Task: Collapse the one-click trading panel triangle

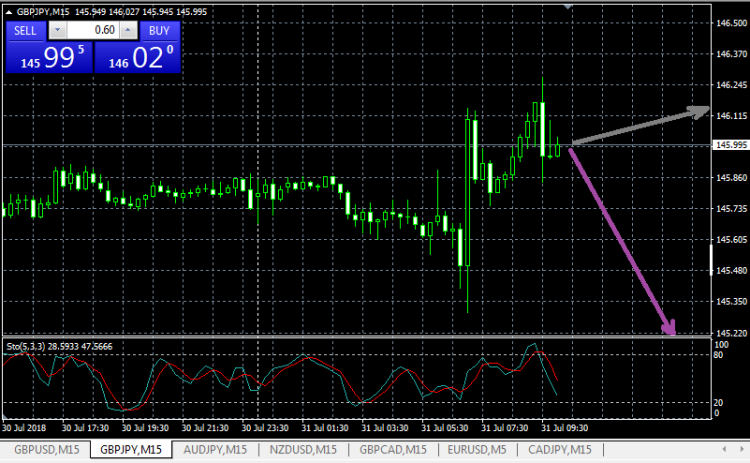Action: 9,12
